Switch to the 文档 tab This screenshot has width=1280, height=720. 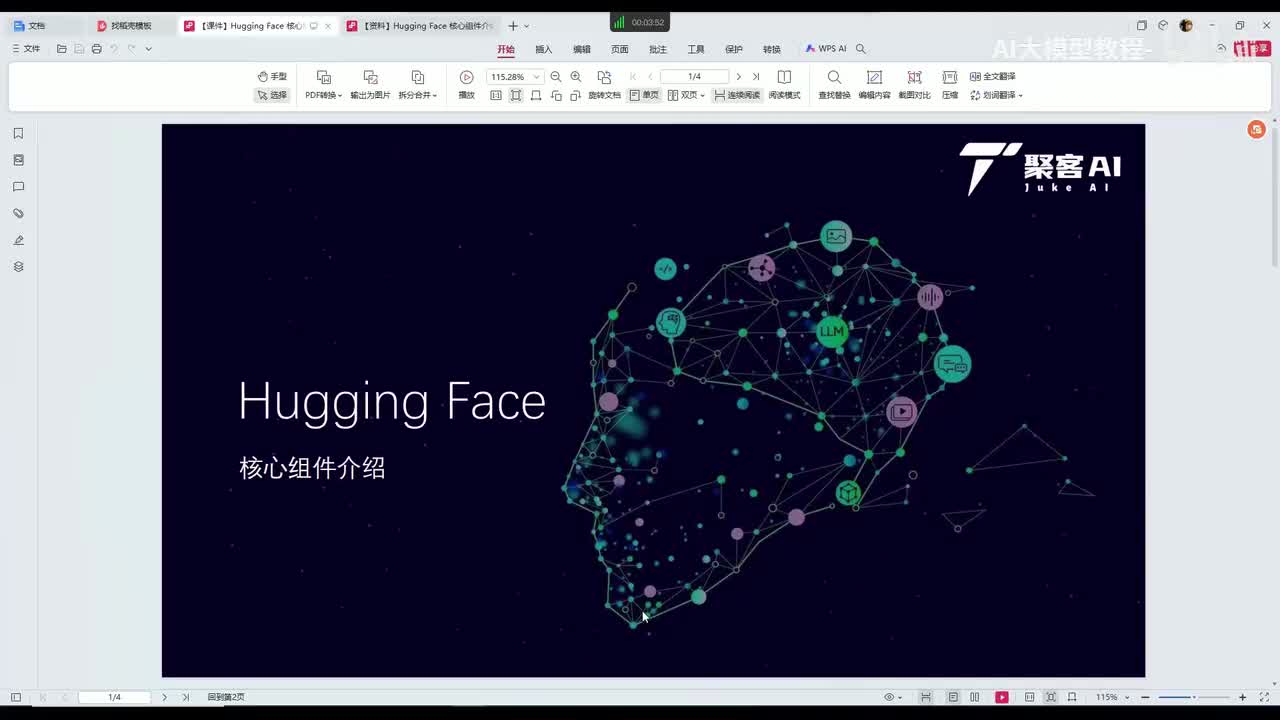45,26
